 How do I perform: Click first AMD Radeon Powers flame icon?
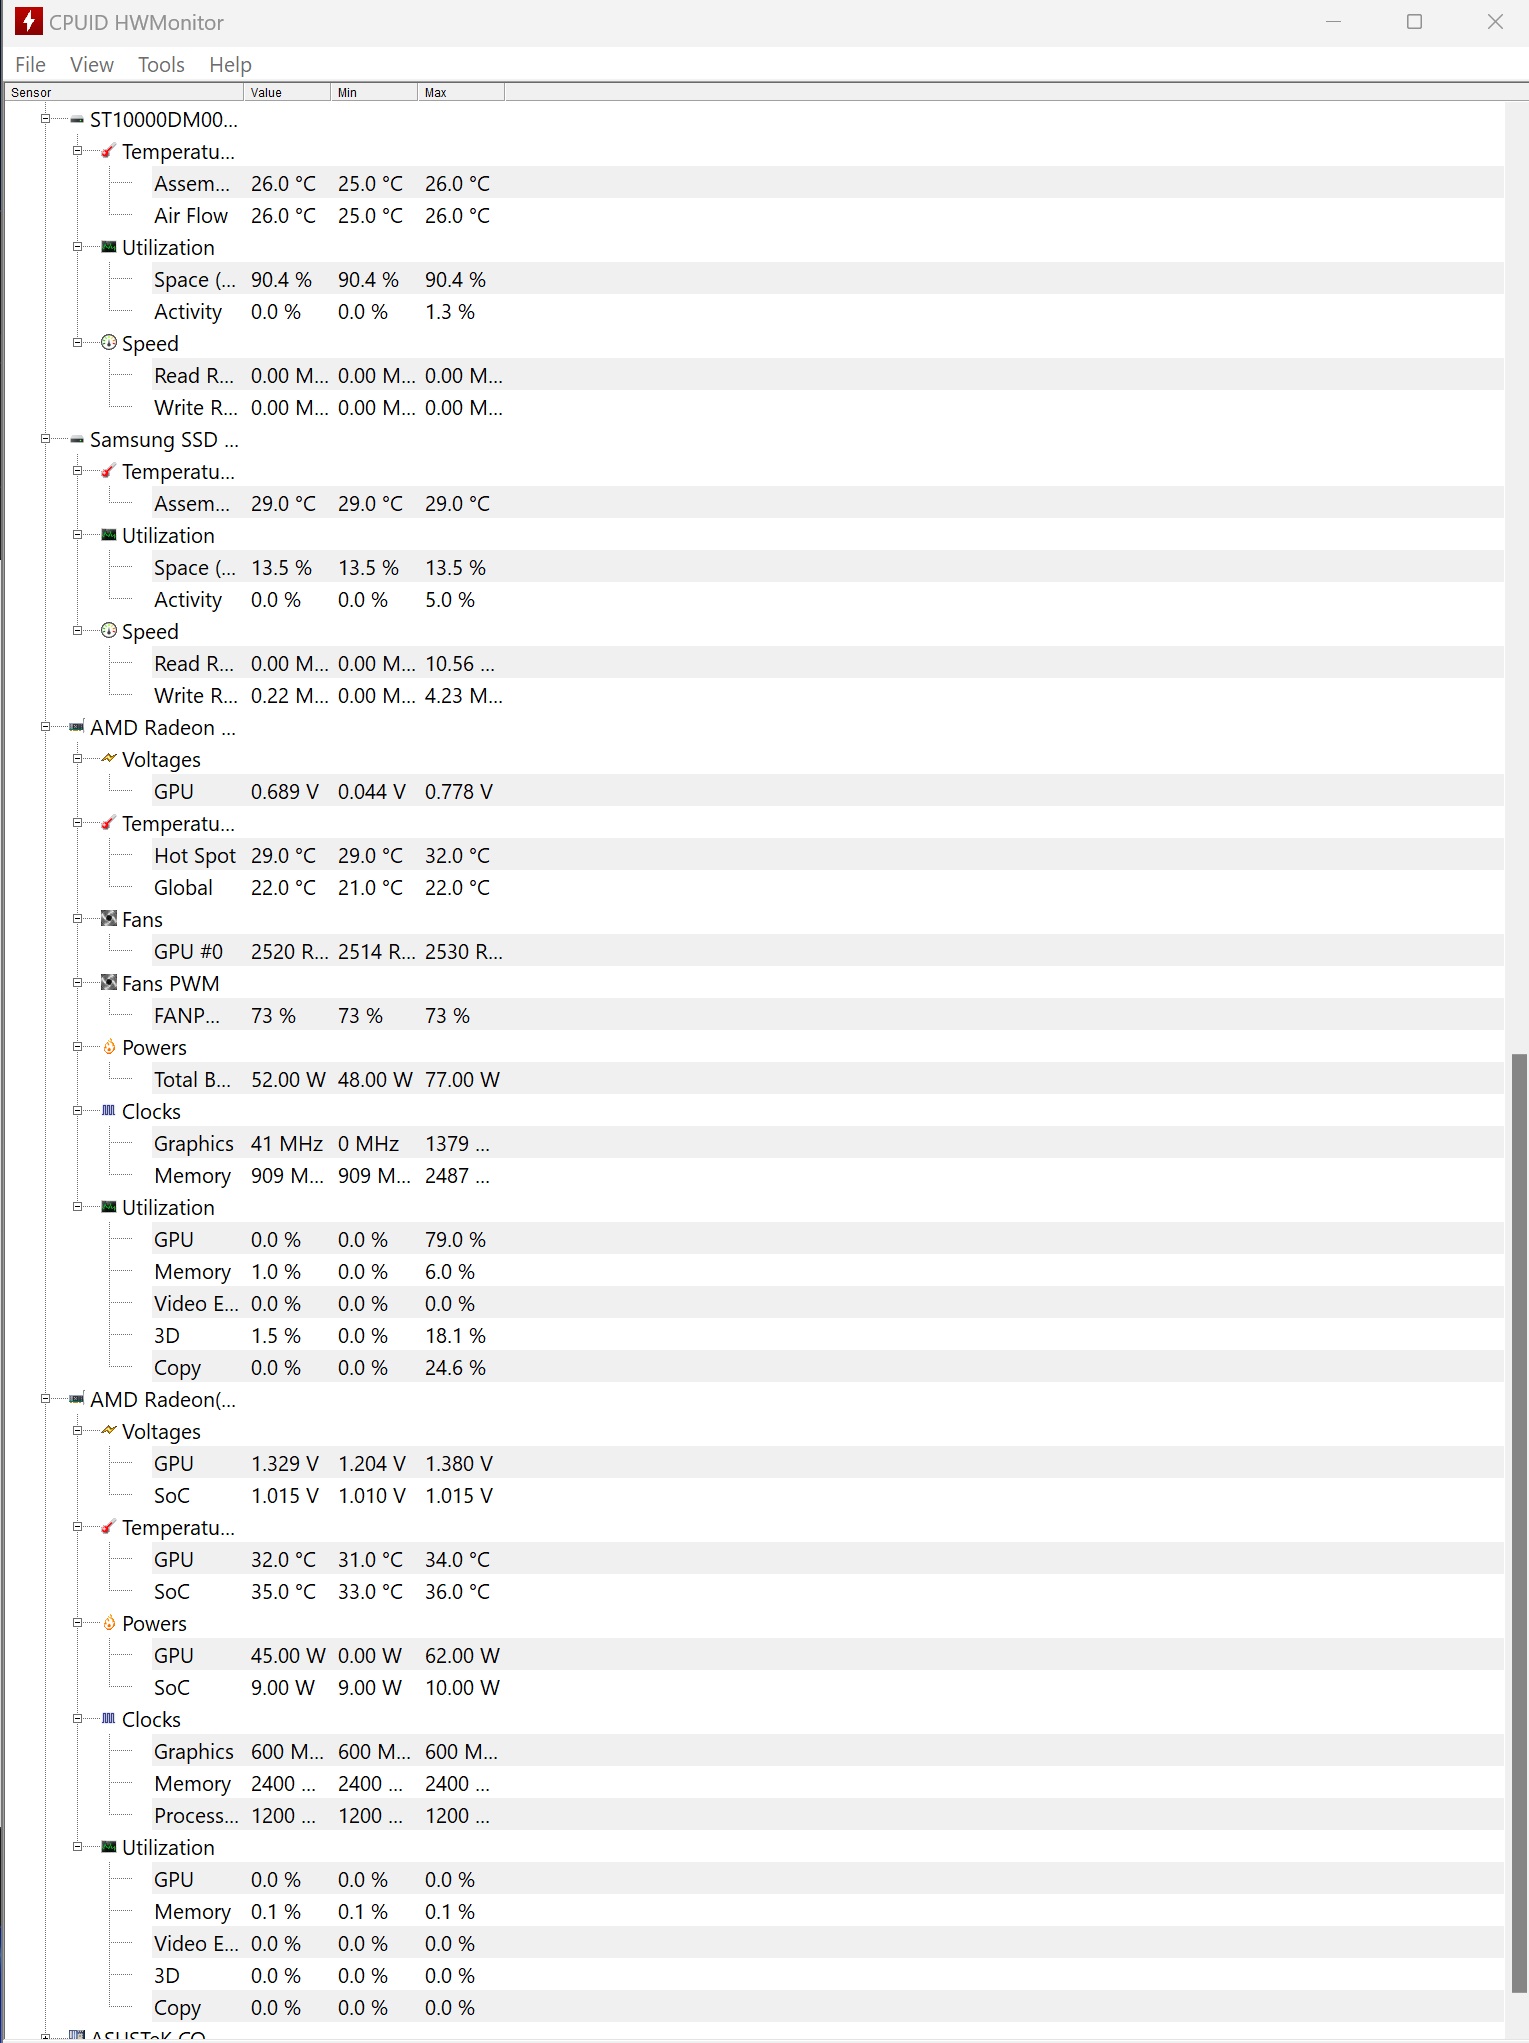pyautogui.click(x=109, y=1047)
